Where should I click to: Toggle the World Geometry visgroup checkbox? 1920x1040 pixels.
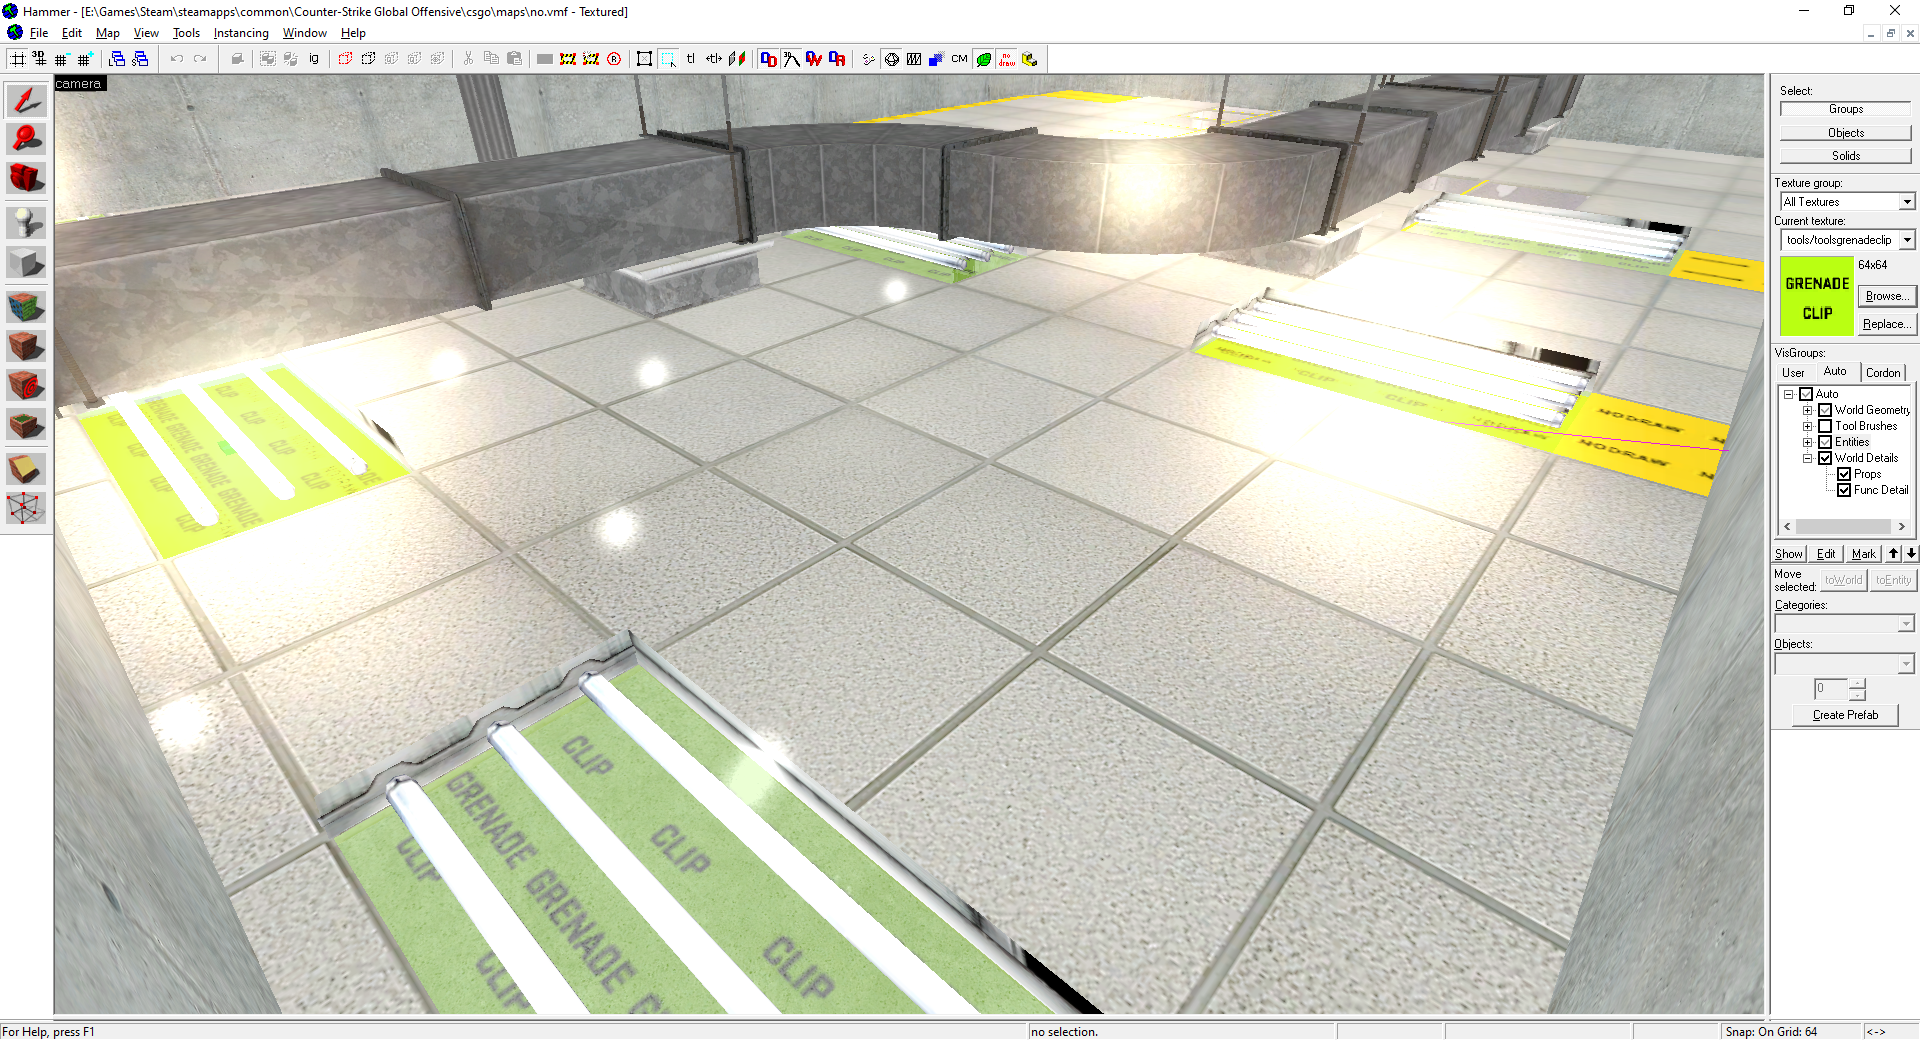tap(1825, 410)
